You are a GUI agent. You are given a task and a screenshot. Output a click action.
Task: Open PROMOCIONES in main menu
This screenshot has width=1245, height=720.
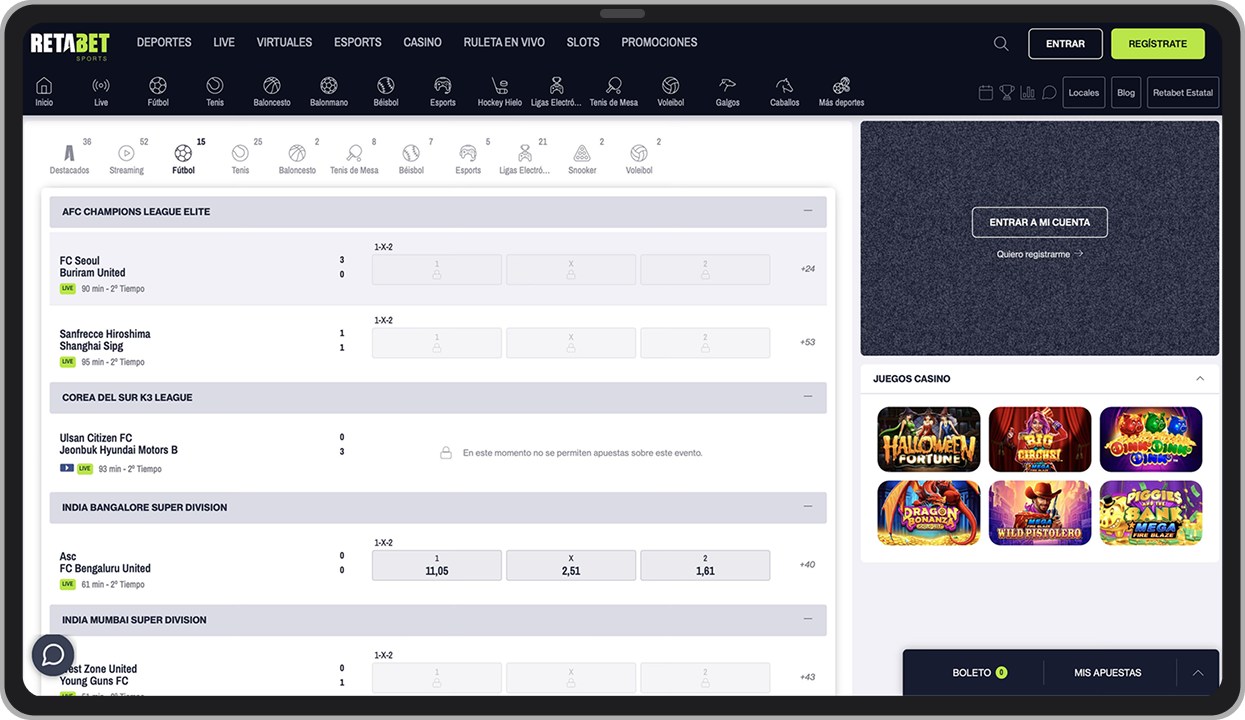659,43
